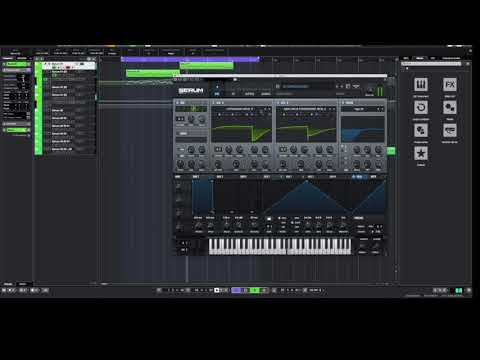The image size is (480, 360).
Task: Click the Serum filter response display
Action: click(362, 128)
